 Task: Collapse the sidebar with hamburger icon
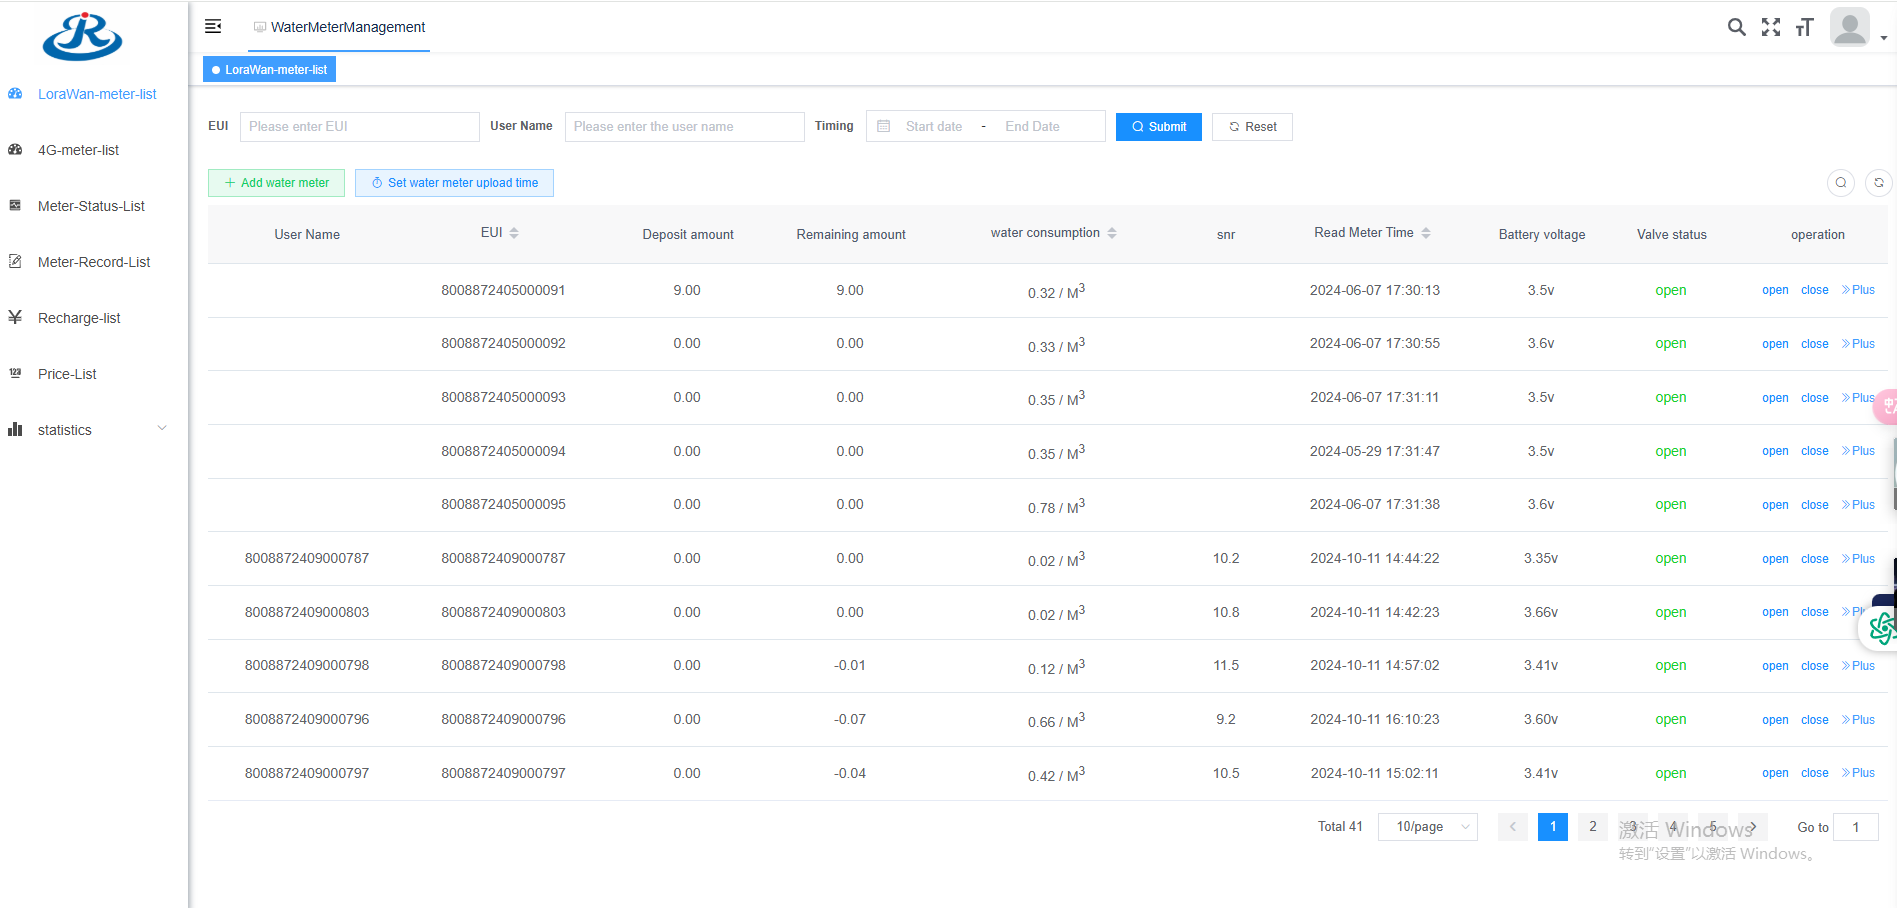[x=213, y=26]
